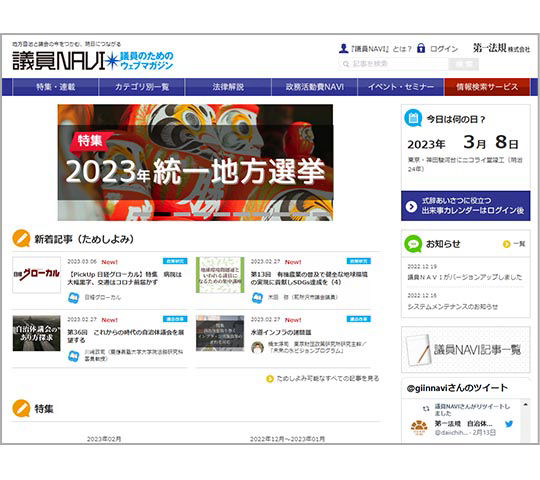Click the author icon under 第13回 article

pos(257,298)
